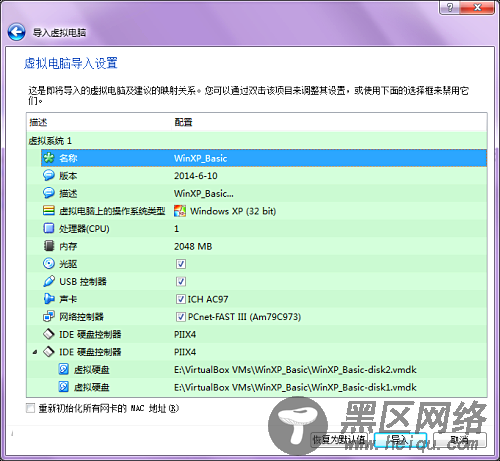Click the virtual disk icon for disk1.vmdk
This screenshot has width=500, height=461.
tap(63, 387)
